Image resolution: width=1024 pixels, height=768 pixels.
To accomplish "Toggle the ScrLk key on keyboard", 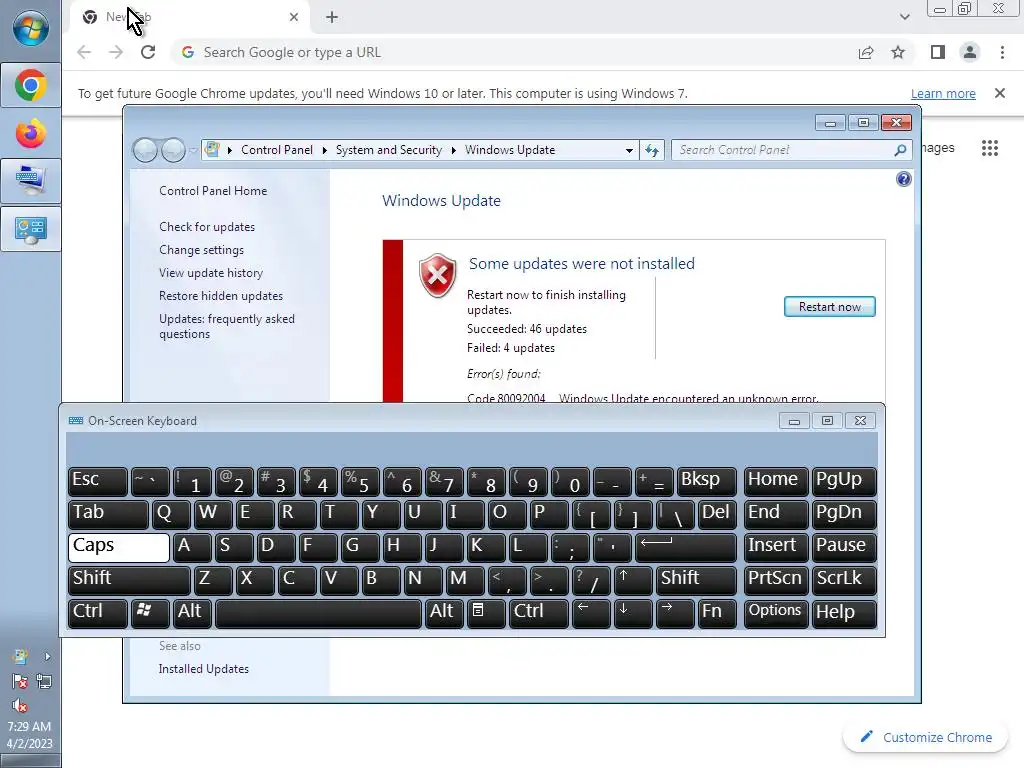I will pos(844,579).
